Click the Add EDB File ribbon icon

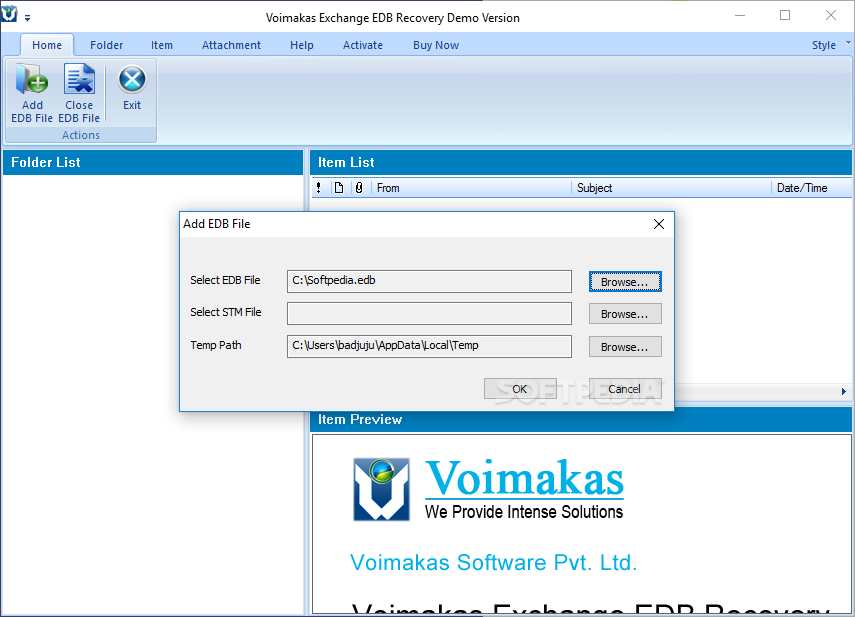tap(32, 93)
